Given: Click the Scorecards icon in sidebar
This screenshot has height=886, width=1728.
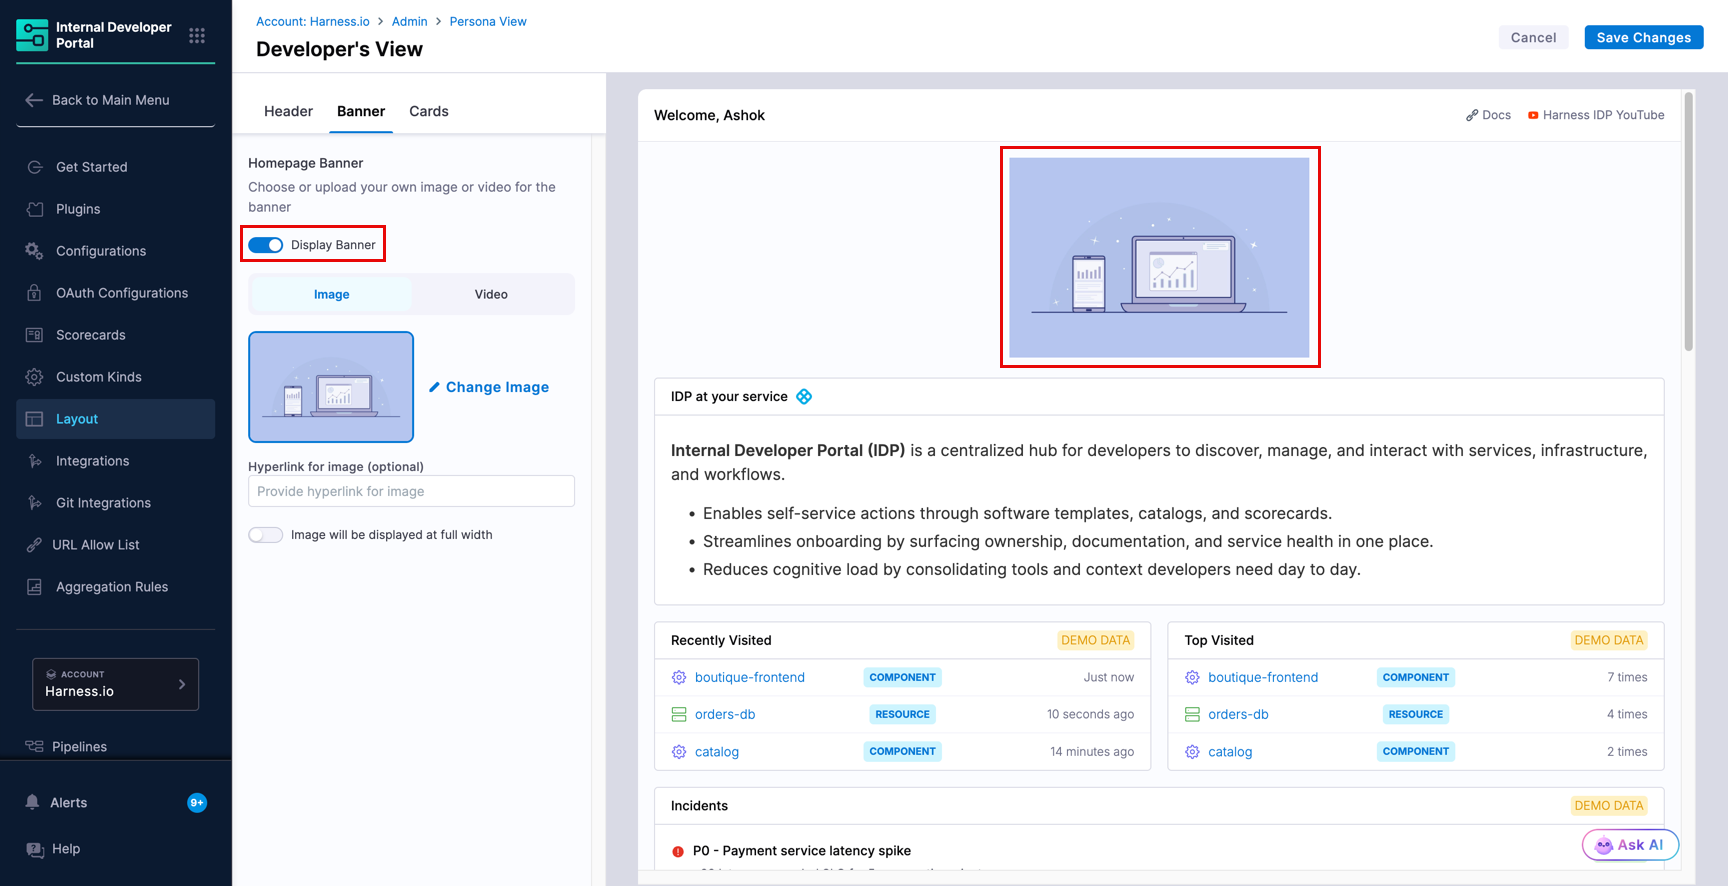Looking at the screenshot, I should click(x=35, y=335).
